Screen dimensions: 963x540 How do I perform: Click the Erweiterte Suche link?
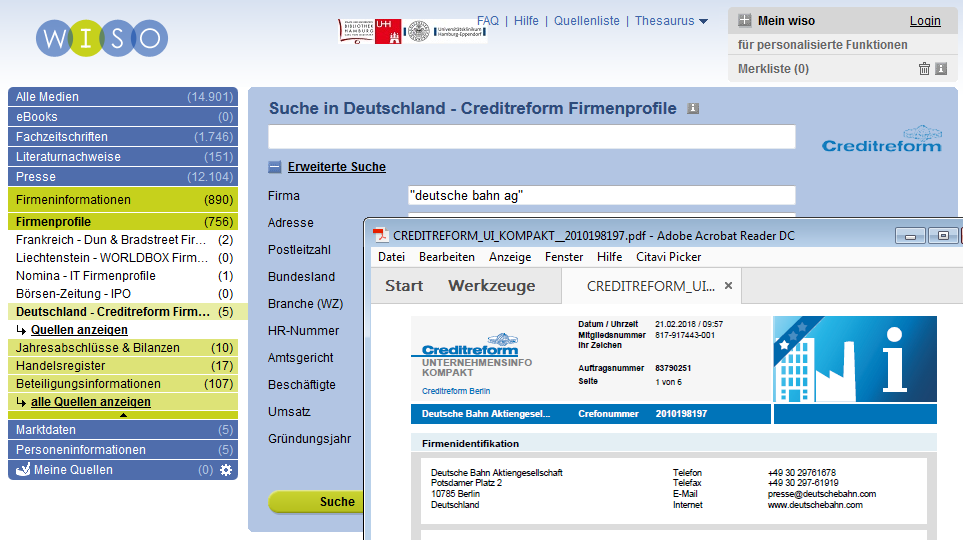point(337,167)
